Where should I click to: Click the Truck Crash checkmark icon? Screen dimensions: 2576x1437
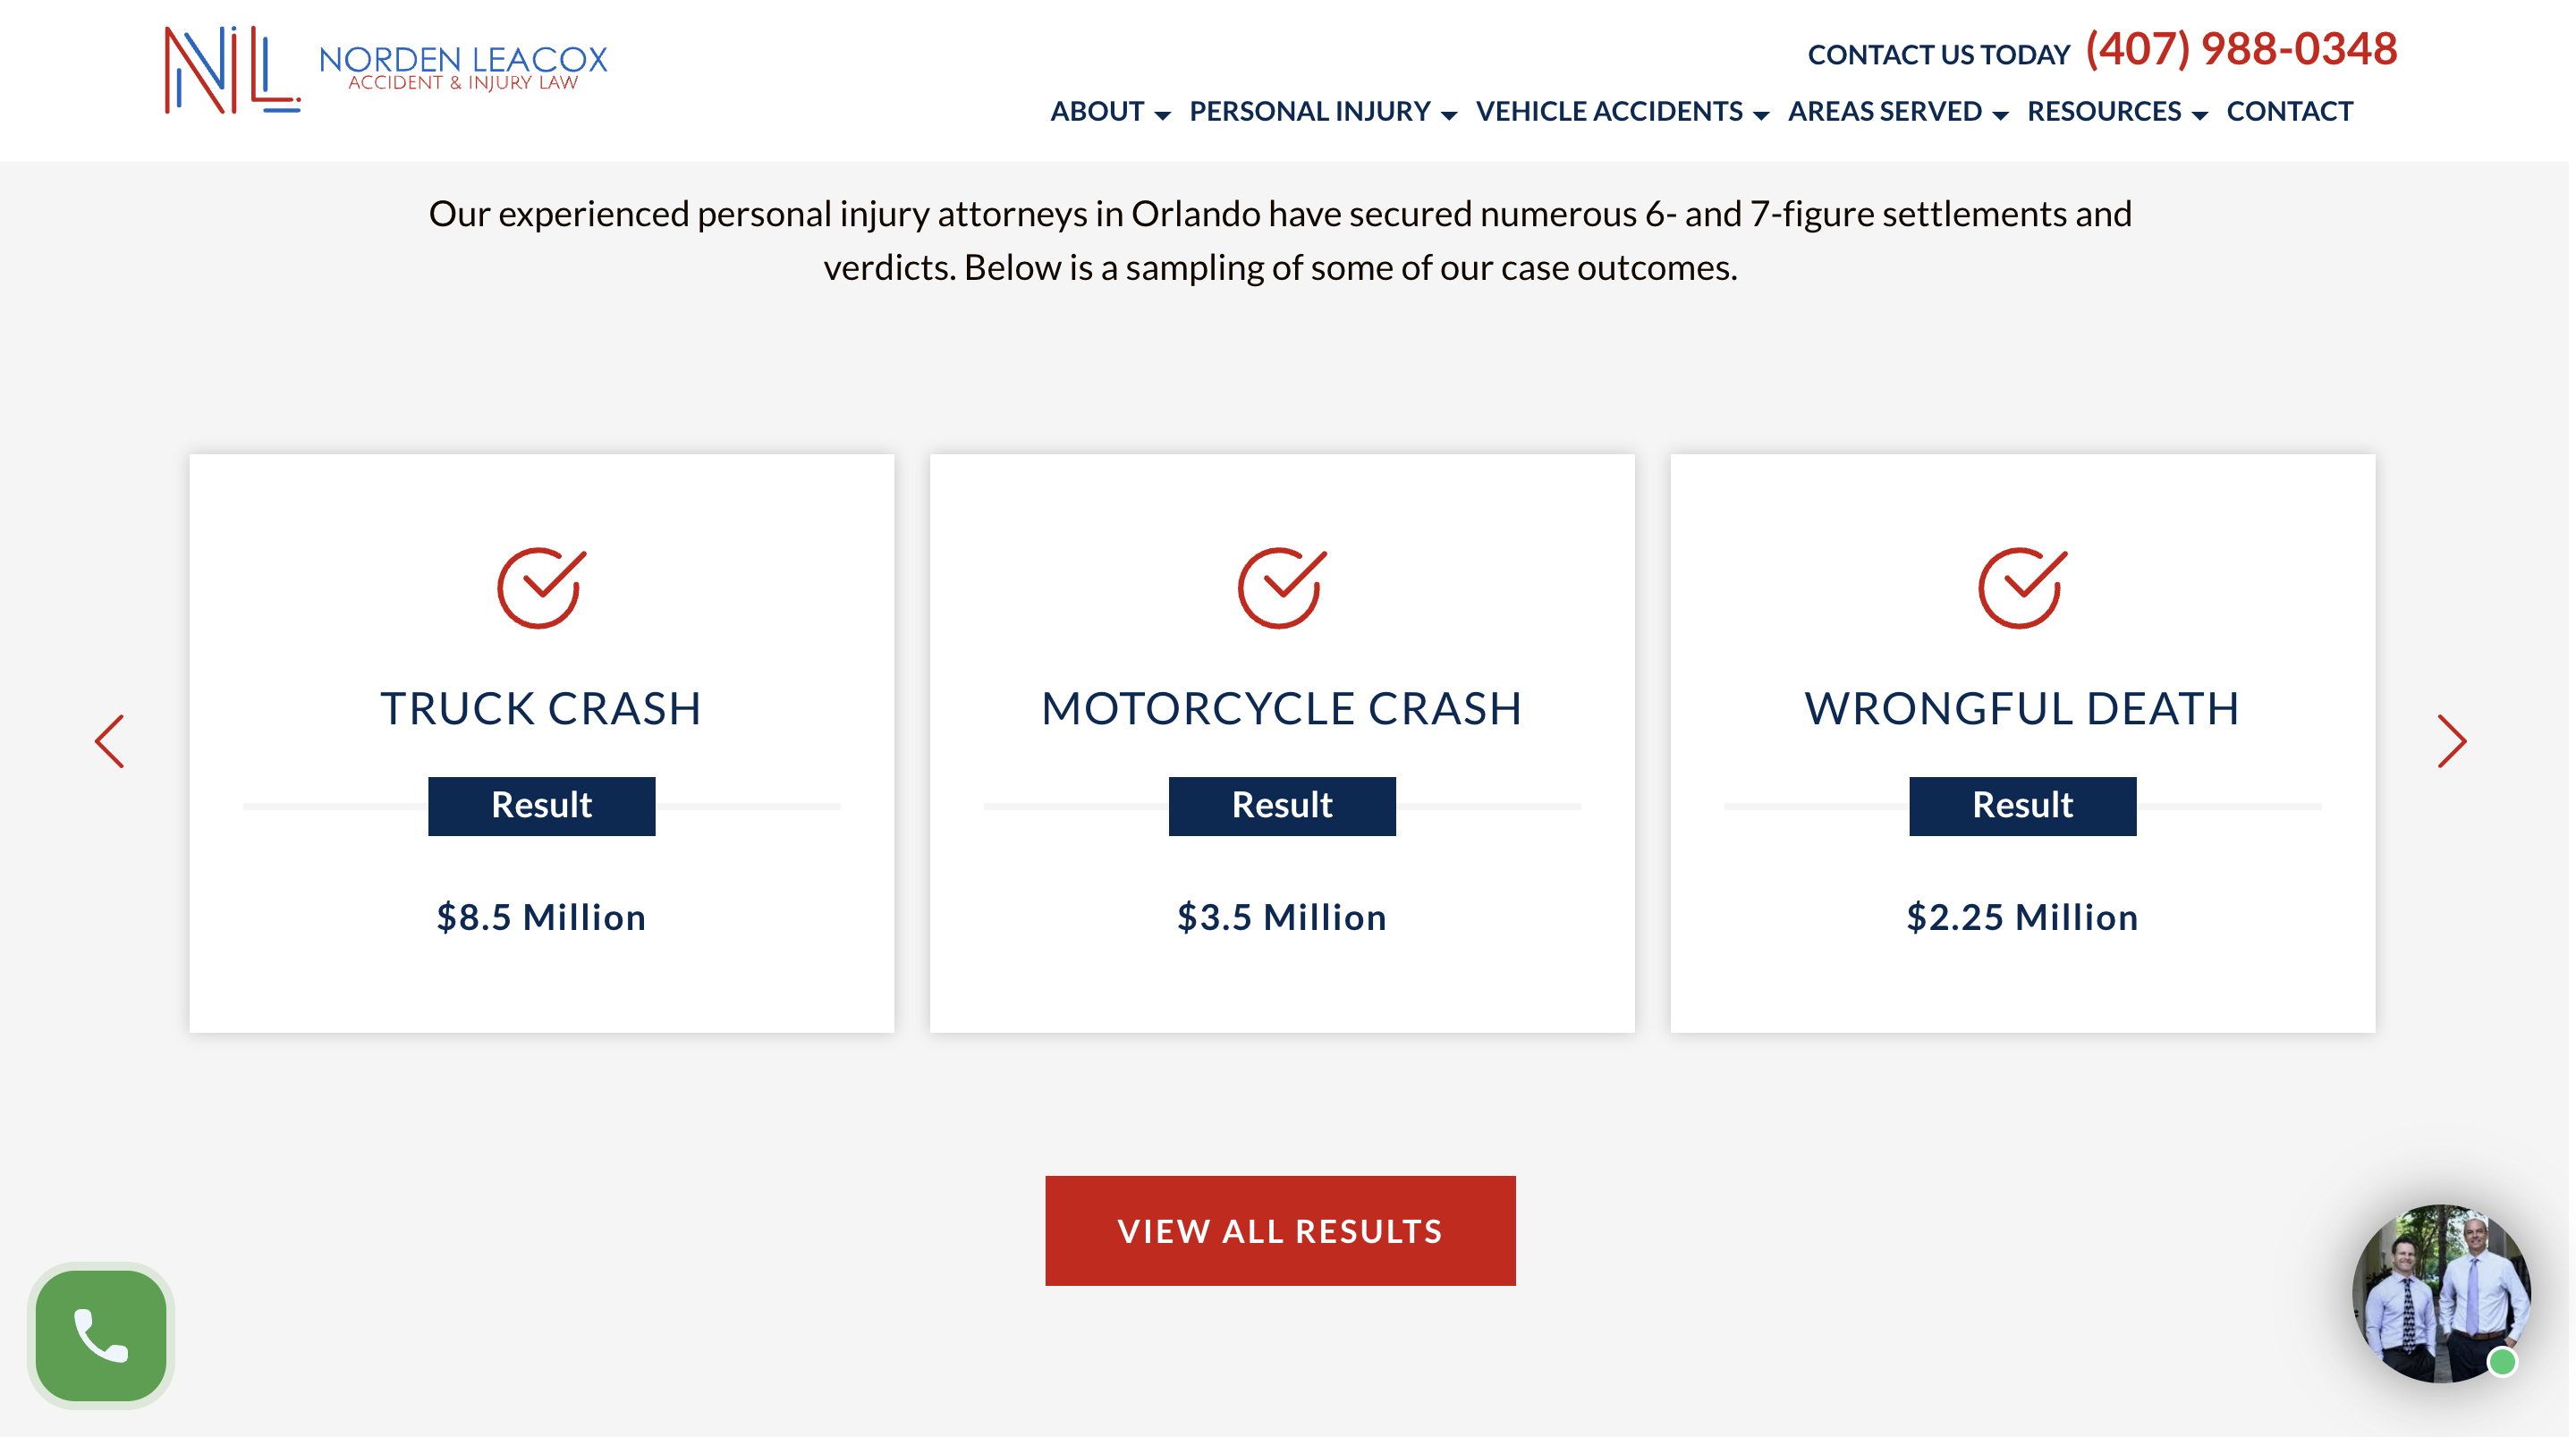tap(541, 588)
